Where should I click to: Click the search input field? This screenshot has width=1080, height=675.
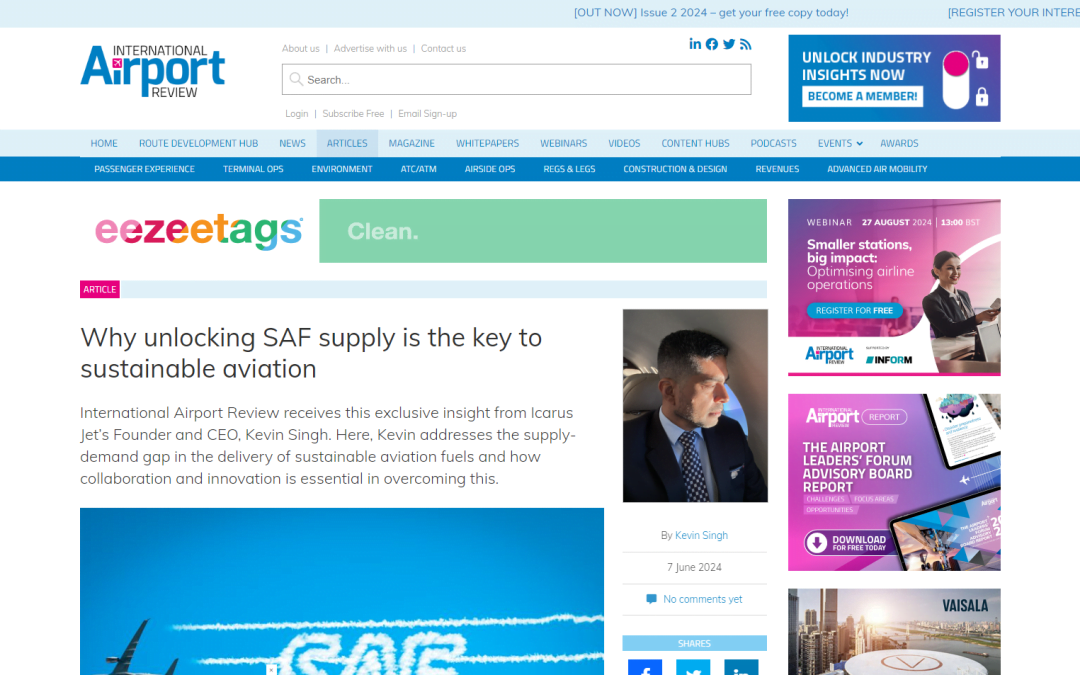click(x=516, y=79)
